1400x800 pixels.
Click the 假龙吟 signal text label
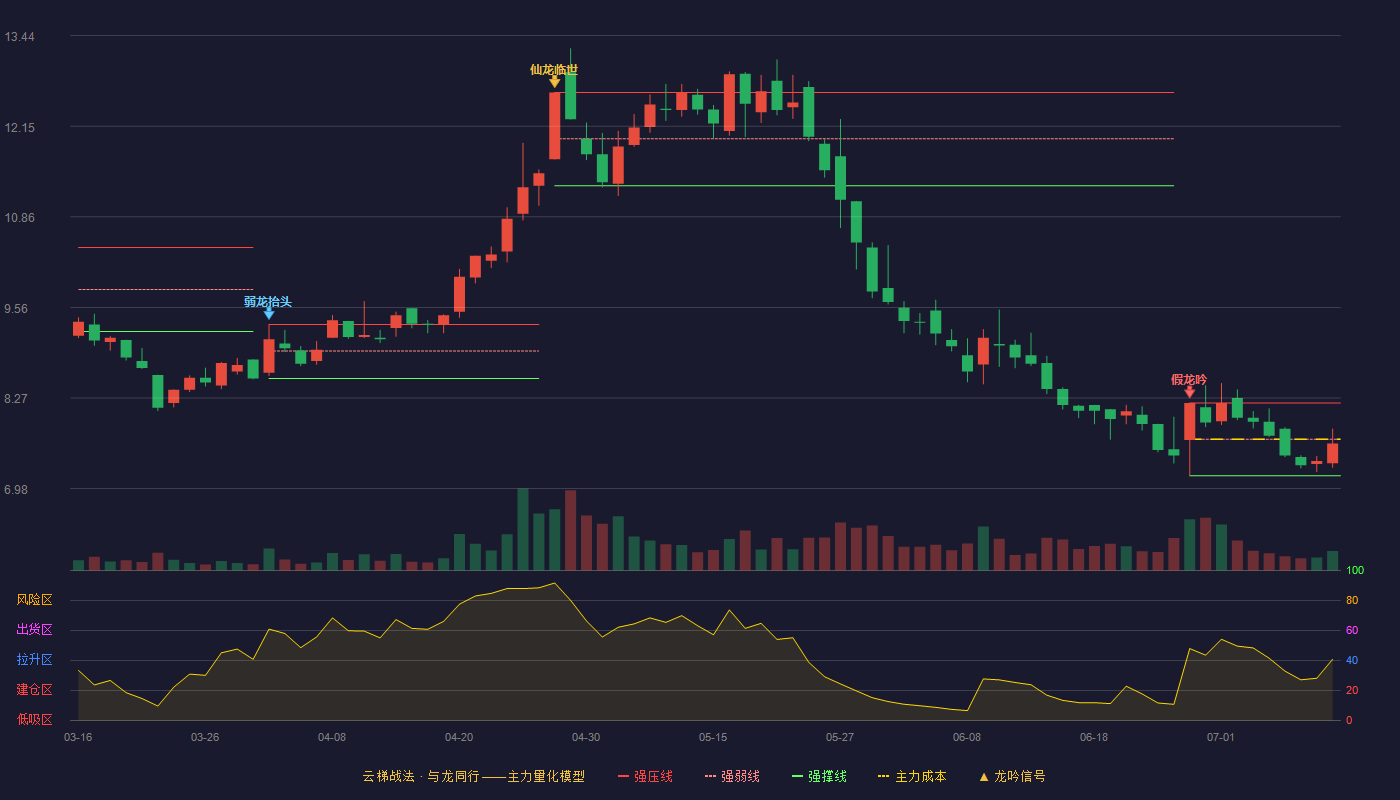[x=1189, y=380]
